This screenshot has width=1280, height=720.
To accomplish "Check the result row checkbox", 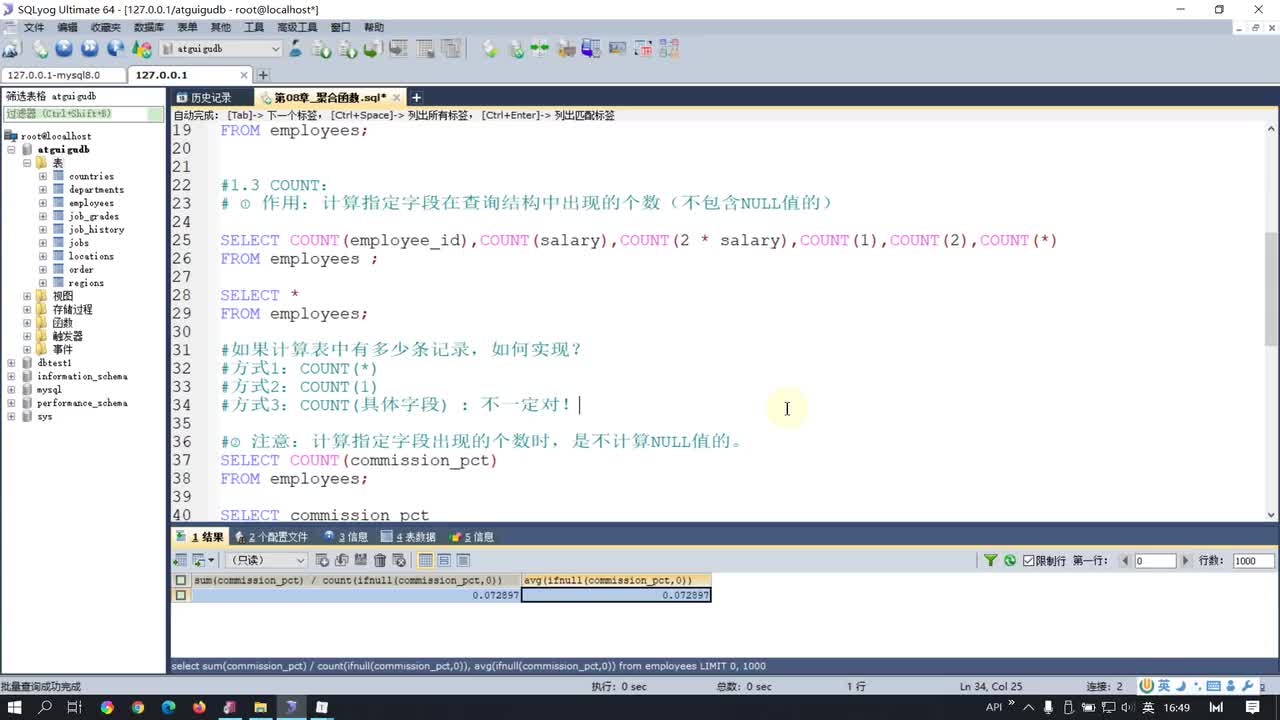I will pos(181,595).
